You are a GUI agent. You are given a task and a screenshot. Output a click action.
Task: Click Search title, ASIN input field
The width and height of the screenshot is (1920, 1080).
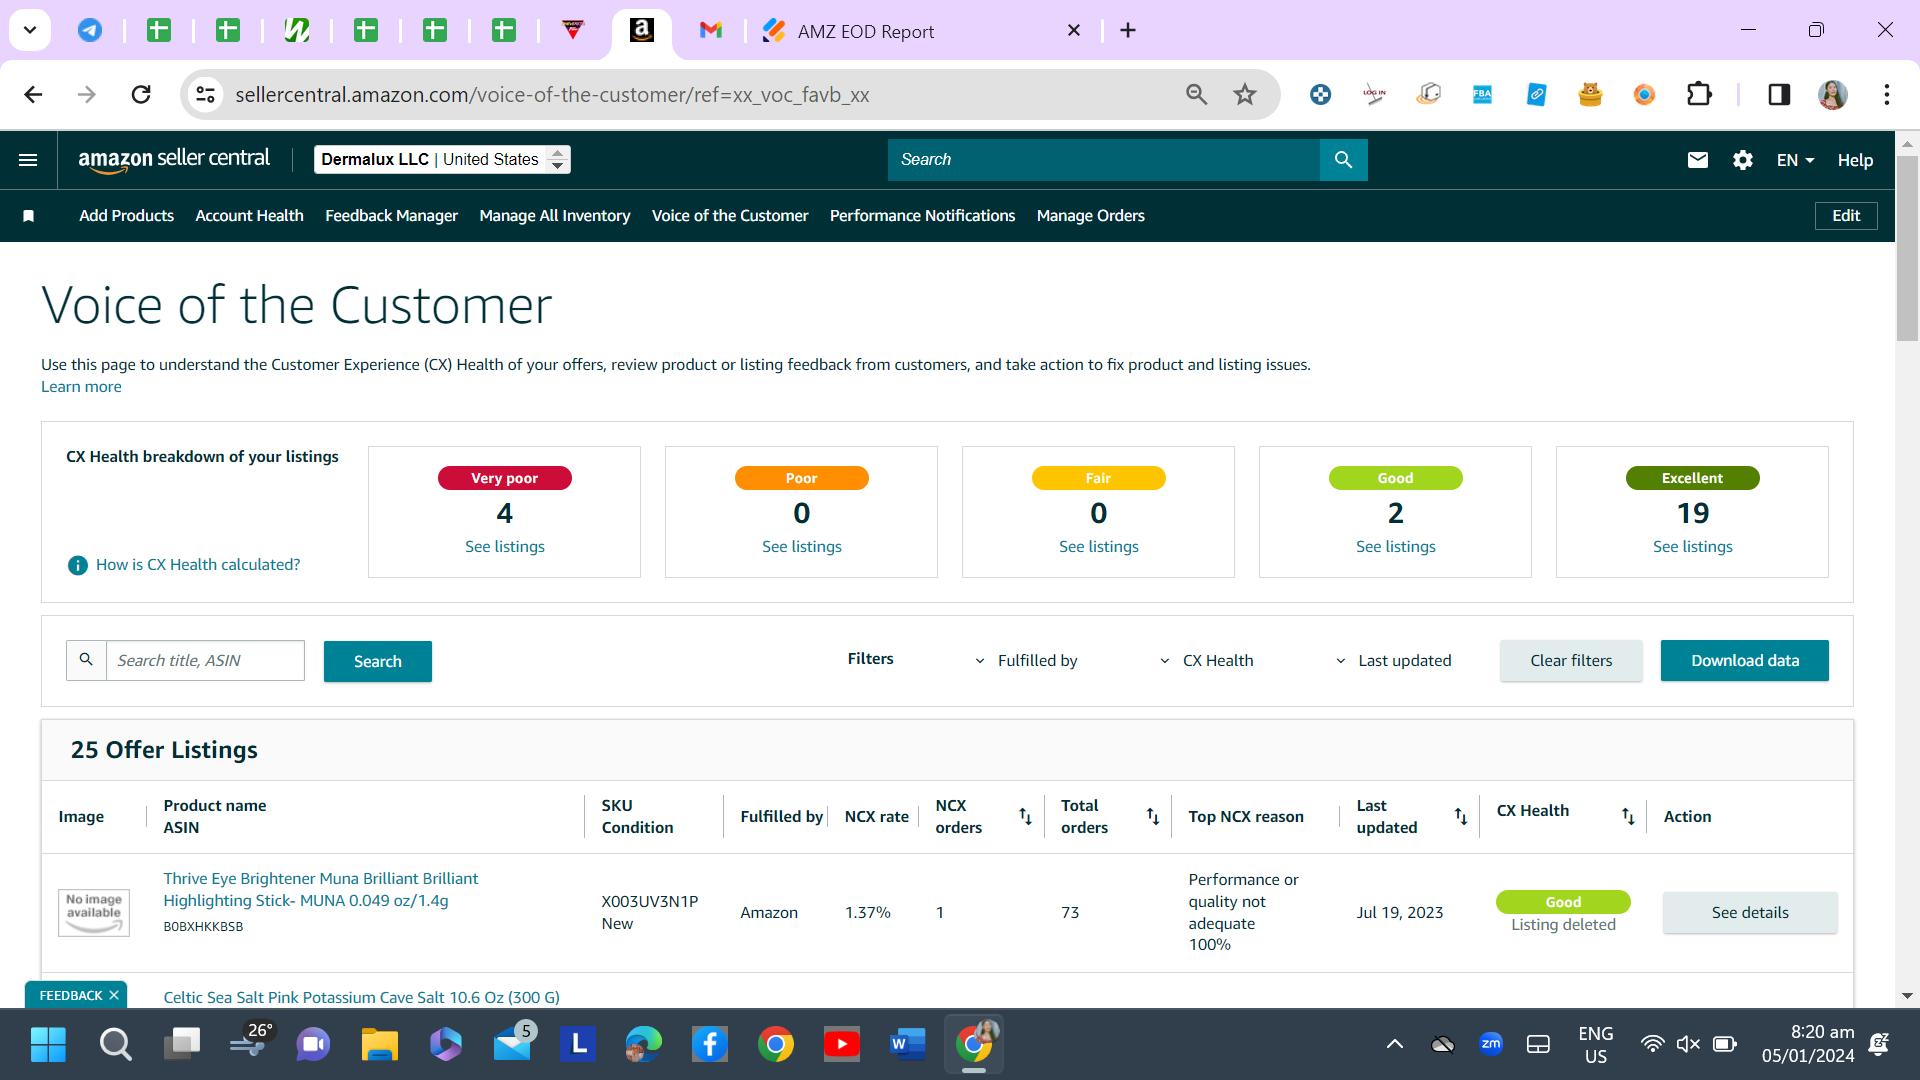coord(205,661)
